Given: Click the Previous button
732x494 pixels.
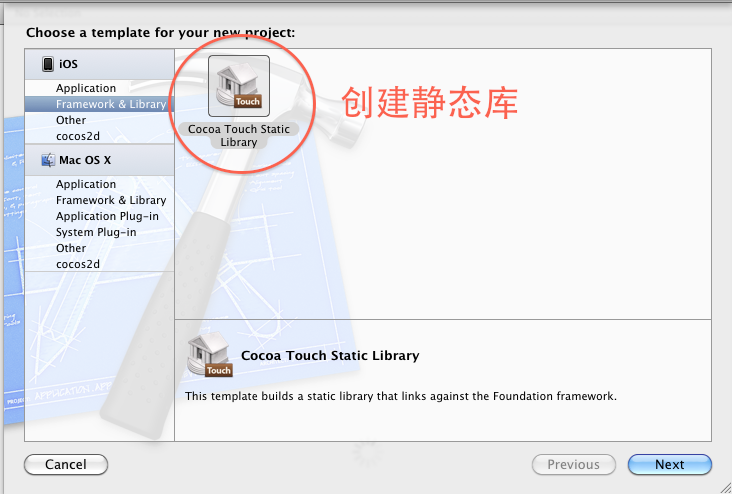Looking at the screenshot, I should 574,465.
